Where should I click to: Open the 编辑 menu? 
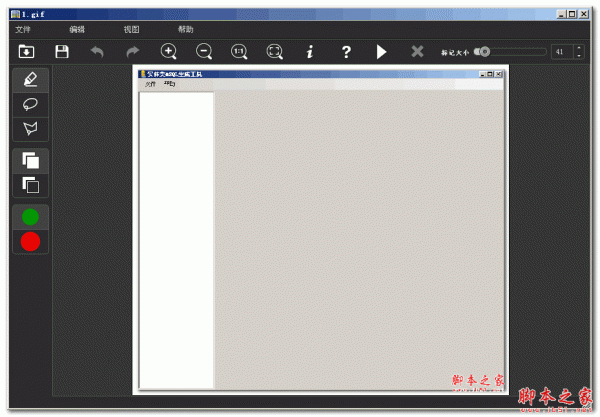pyautogui.click(x=77, y=29)
